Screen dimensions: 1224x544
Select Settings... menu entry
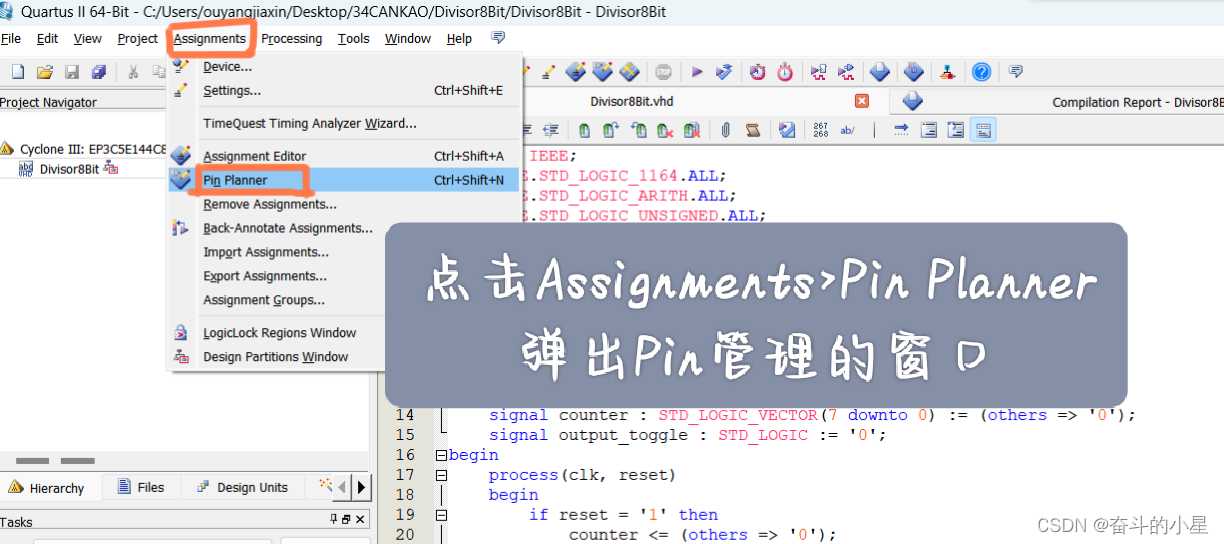pos(344,91)
